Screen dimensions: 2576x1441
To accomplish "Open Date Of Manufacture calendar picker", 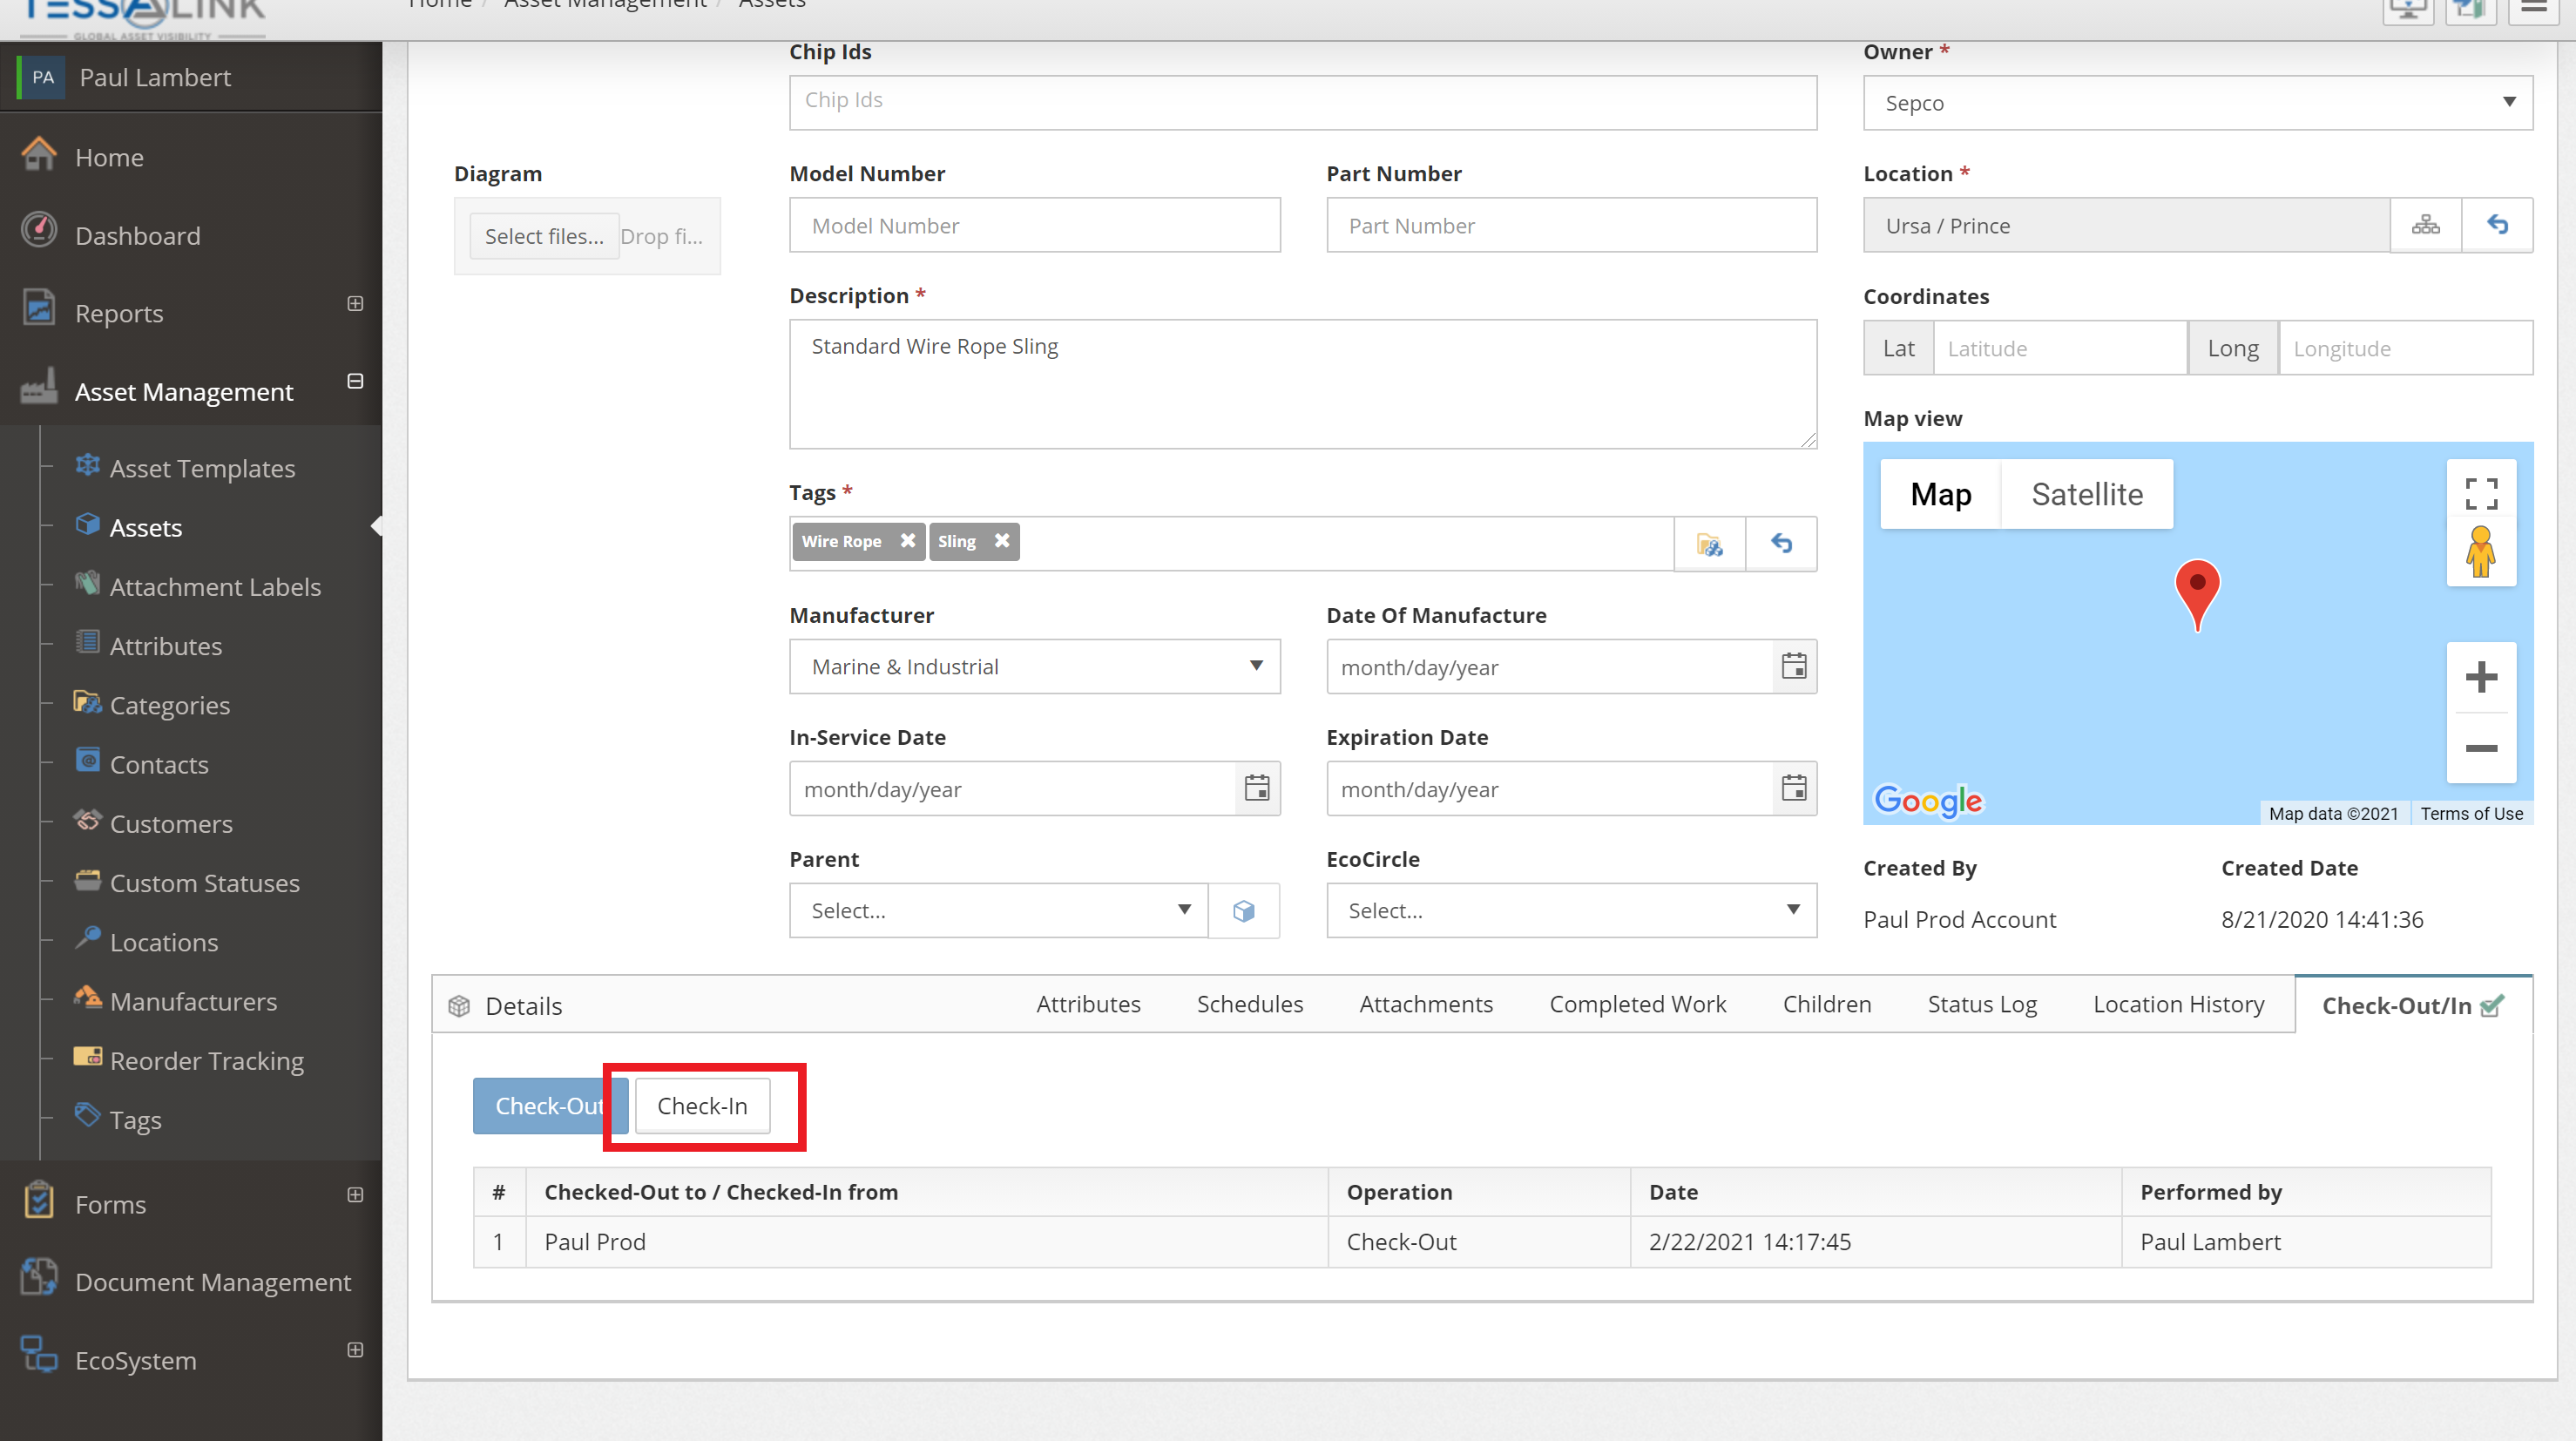I will pos(1794,666).
